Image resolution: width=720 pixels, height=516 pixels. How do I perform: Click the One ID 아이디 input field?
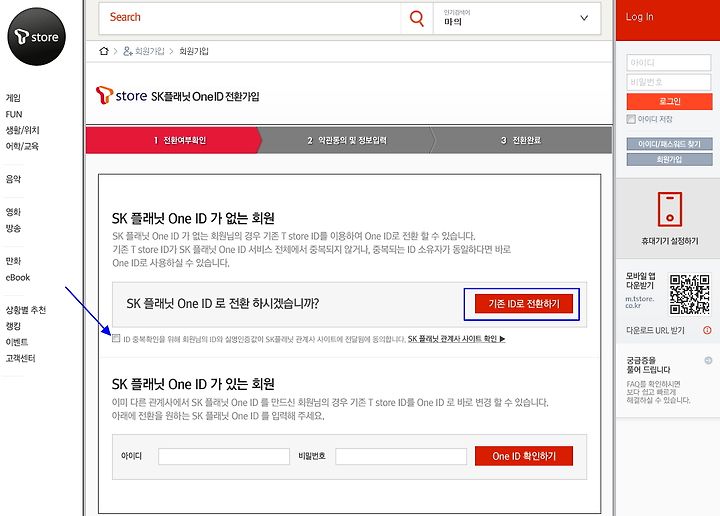(224, 456)
